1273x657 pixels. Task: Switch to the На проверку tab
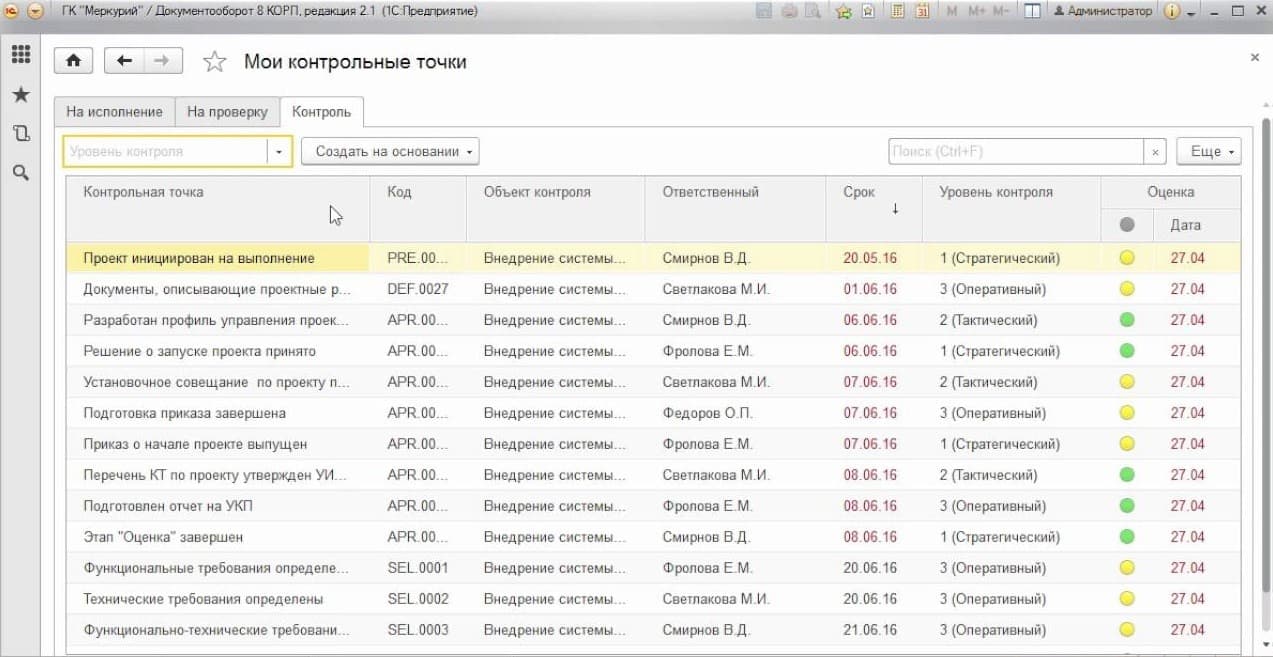tap(227, 112)
